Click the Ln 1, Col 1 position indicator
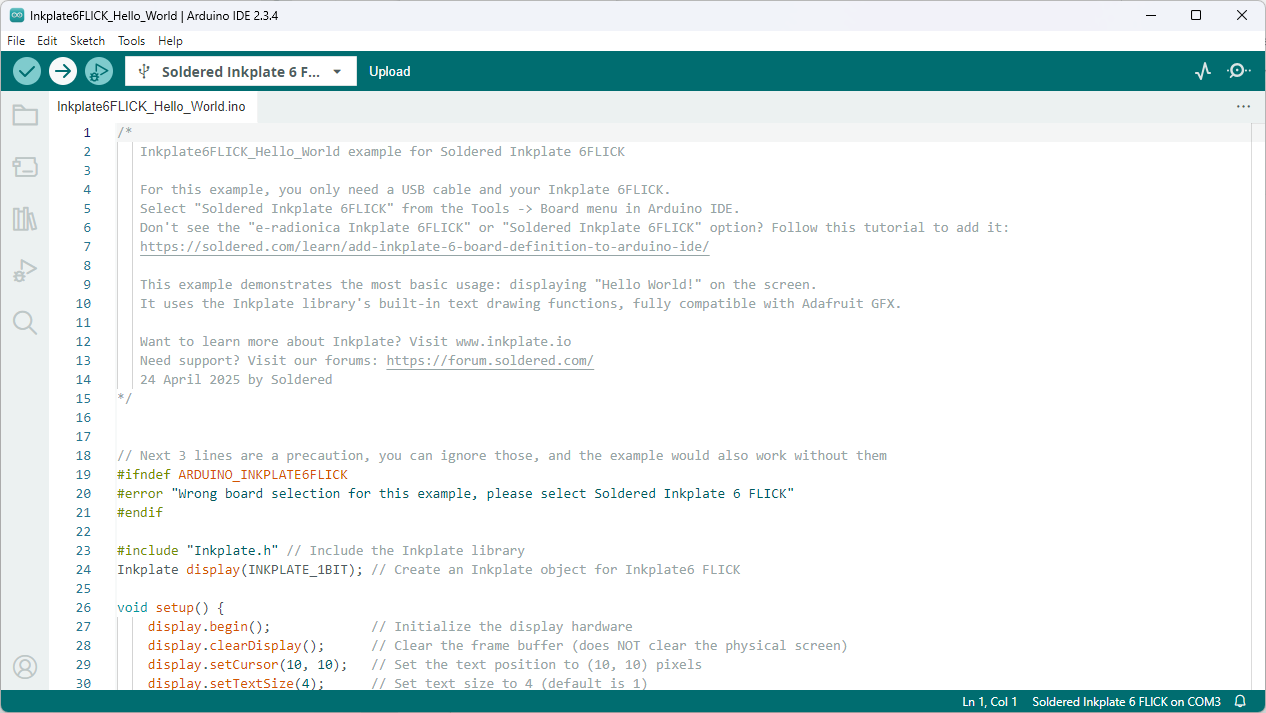Viewport: 1266px width, 713px height. coord(989,702)
